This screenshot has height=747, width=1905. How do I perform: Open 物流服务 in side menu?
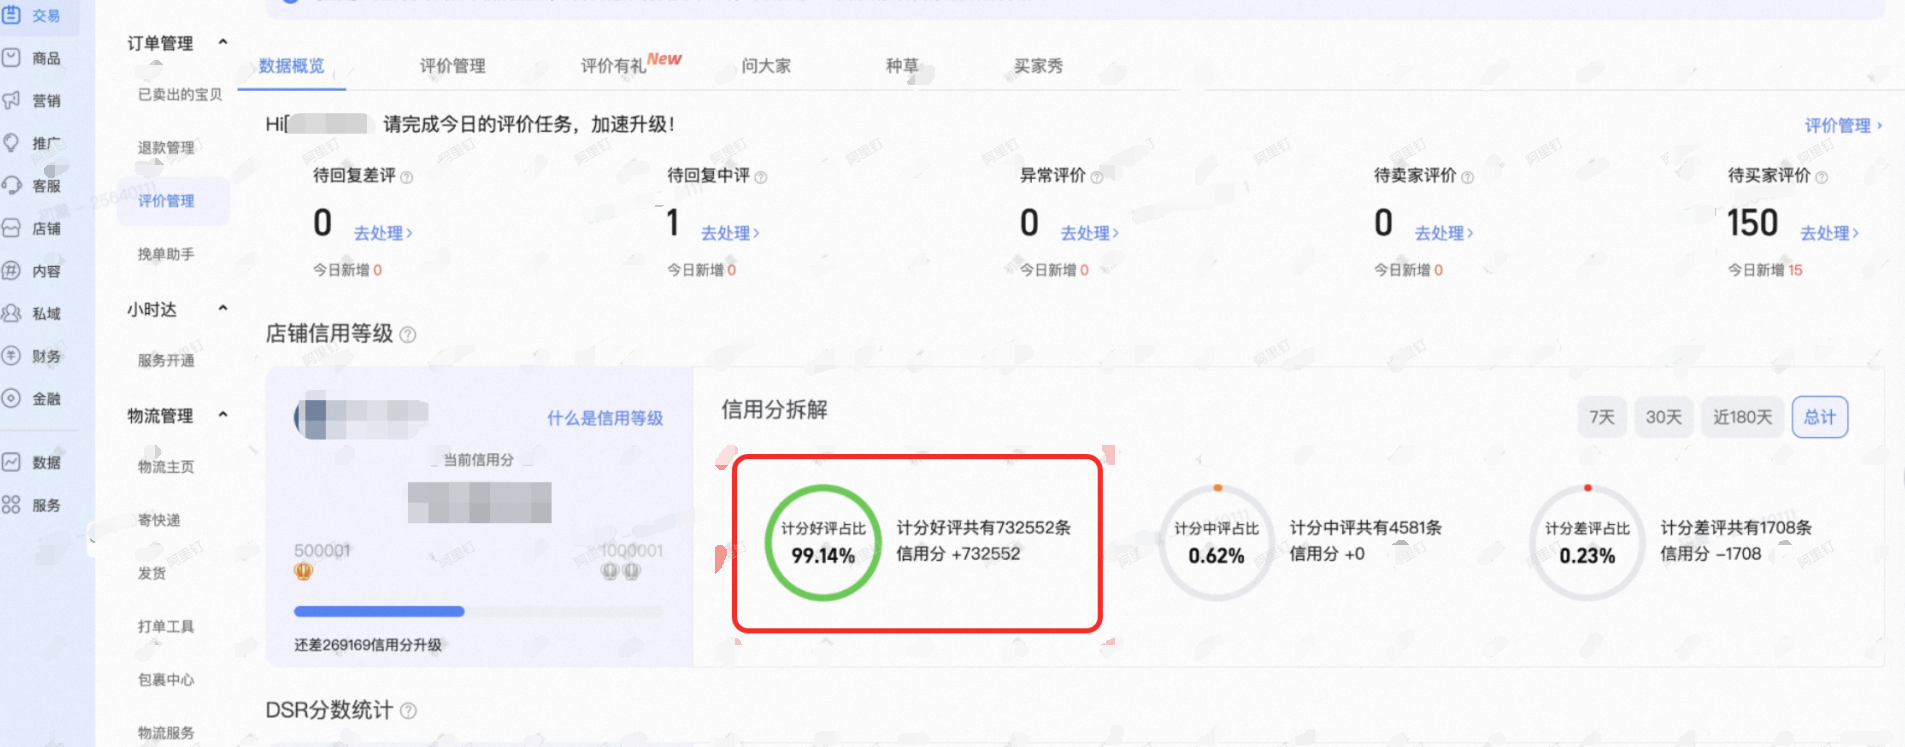(166, 733)
